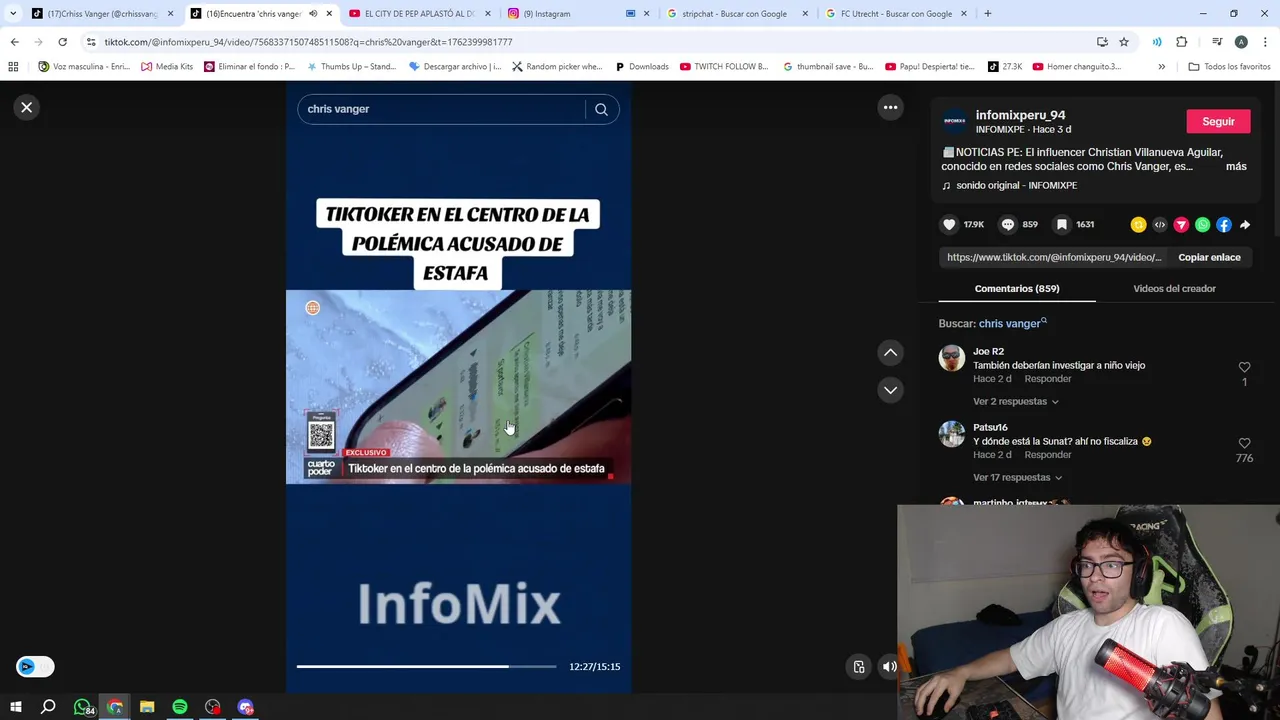The image size is (1280, 720).
Task: Click the chris vanger search suggestion link
Action: 1013,323
